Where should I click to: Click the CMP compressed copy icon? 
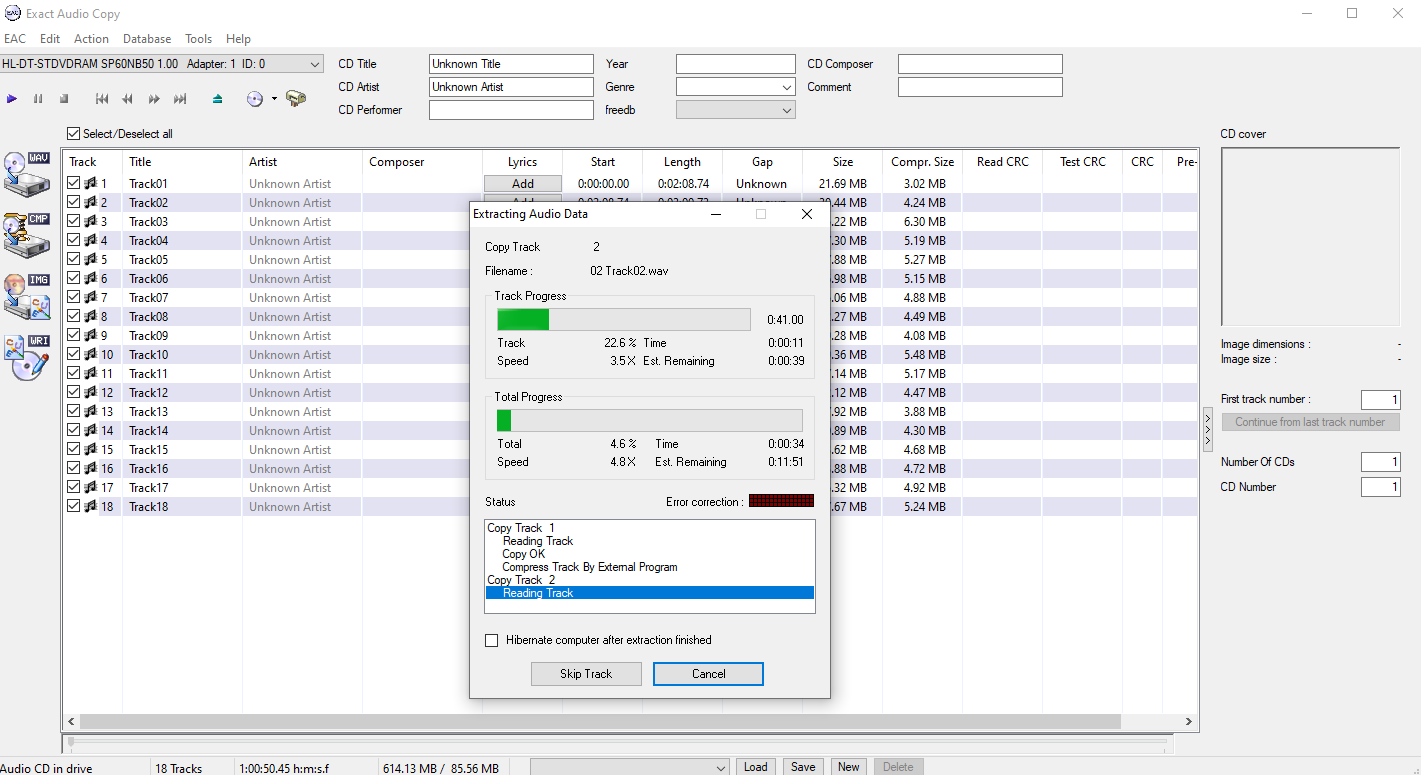point(27,236)
